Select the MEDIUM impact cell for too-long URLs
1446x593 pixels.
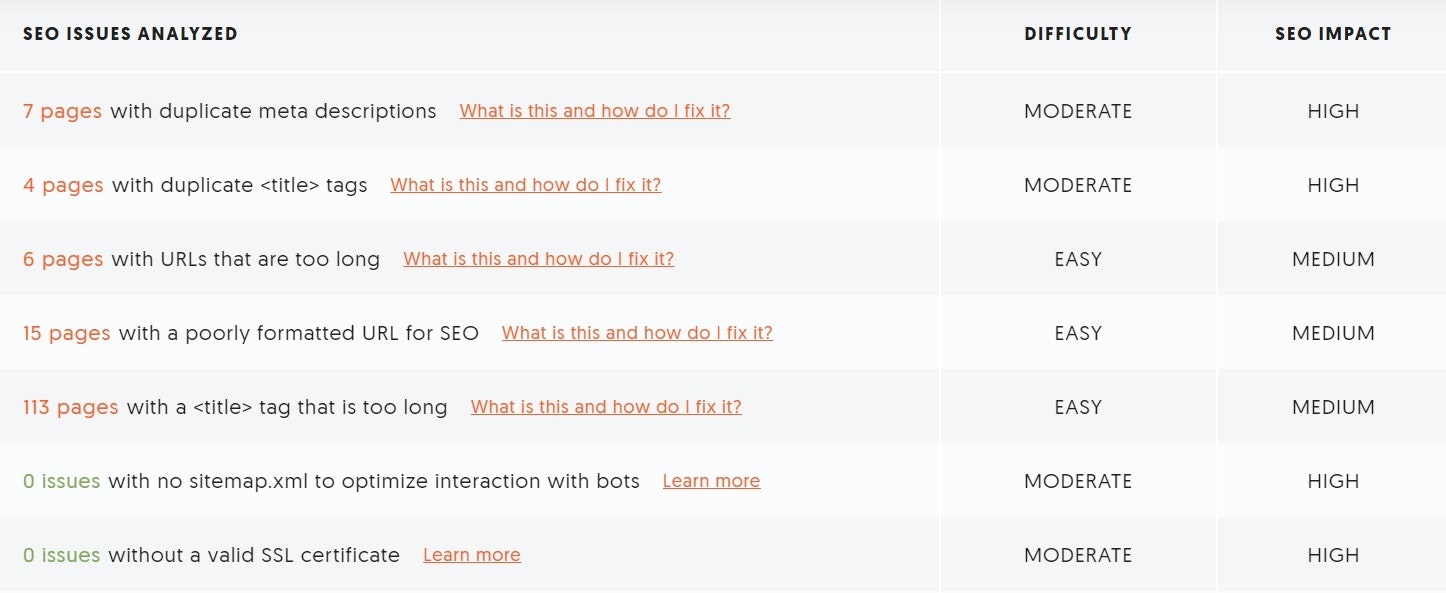(1332, 259)
